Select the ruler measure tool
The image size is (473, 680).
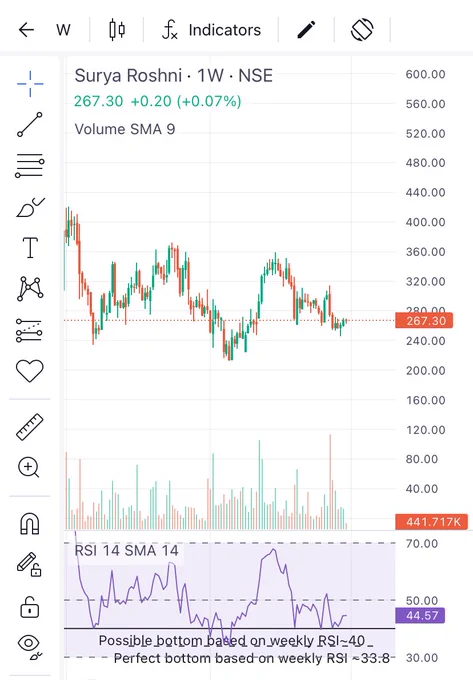(30, 427)
